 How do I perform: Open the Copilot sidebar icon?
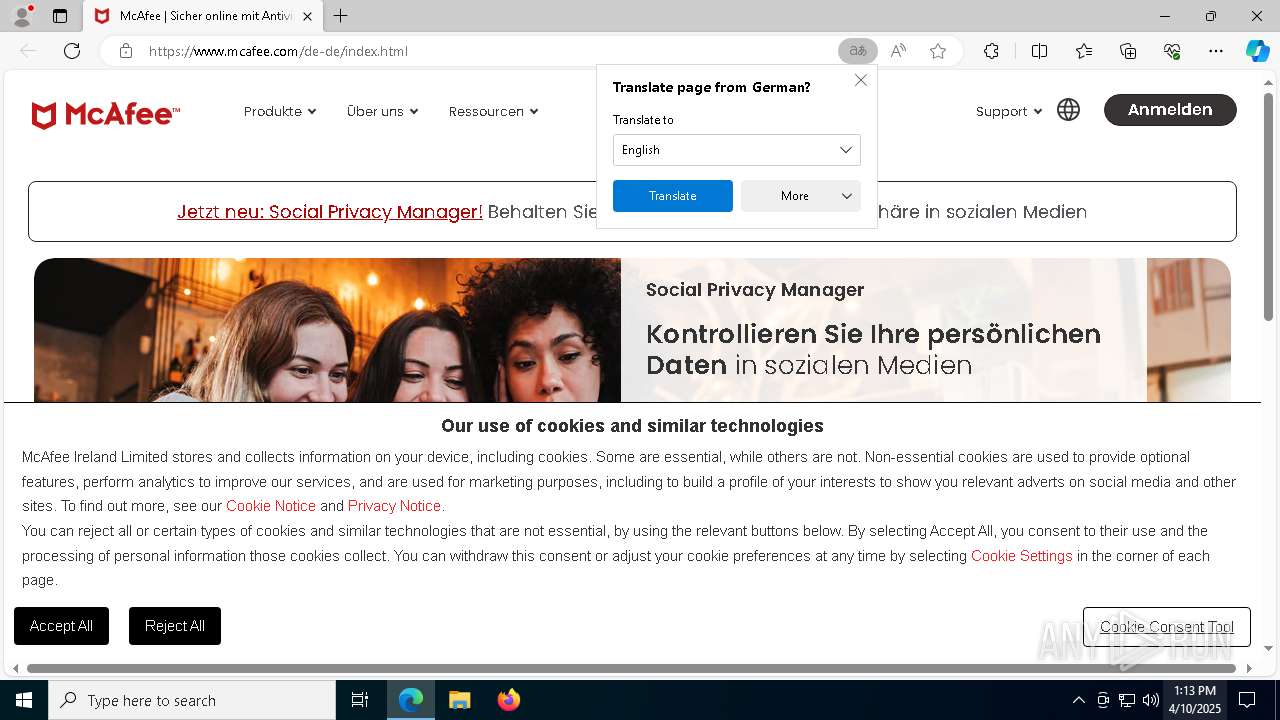[x=1257, y=51]
